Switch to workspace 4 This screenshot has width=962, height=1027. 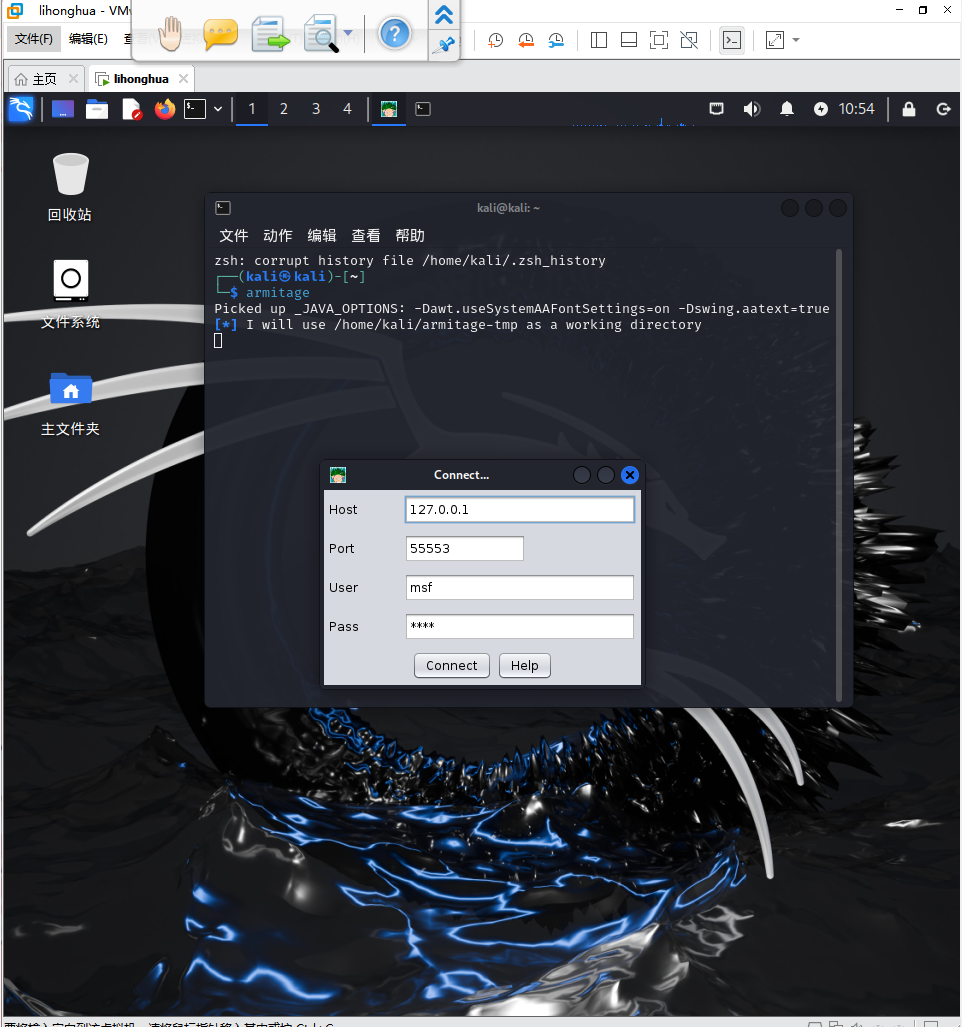347,109
